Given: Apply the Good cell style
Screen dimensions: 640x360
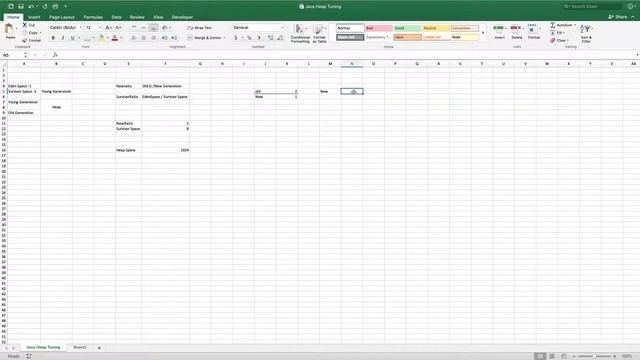Looking at the screenshot, I should (407, 28).
